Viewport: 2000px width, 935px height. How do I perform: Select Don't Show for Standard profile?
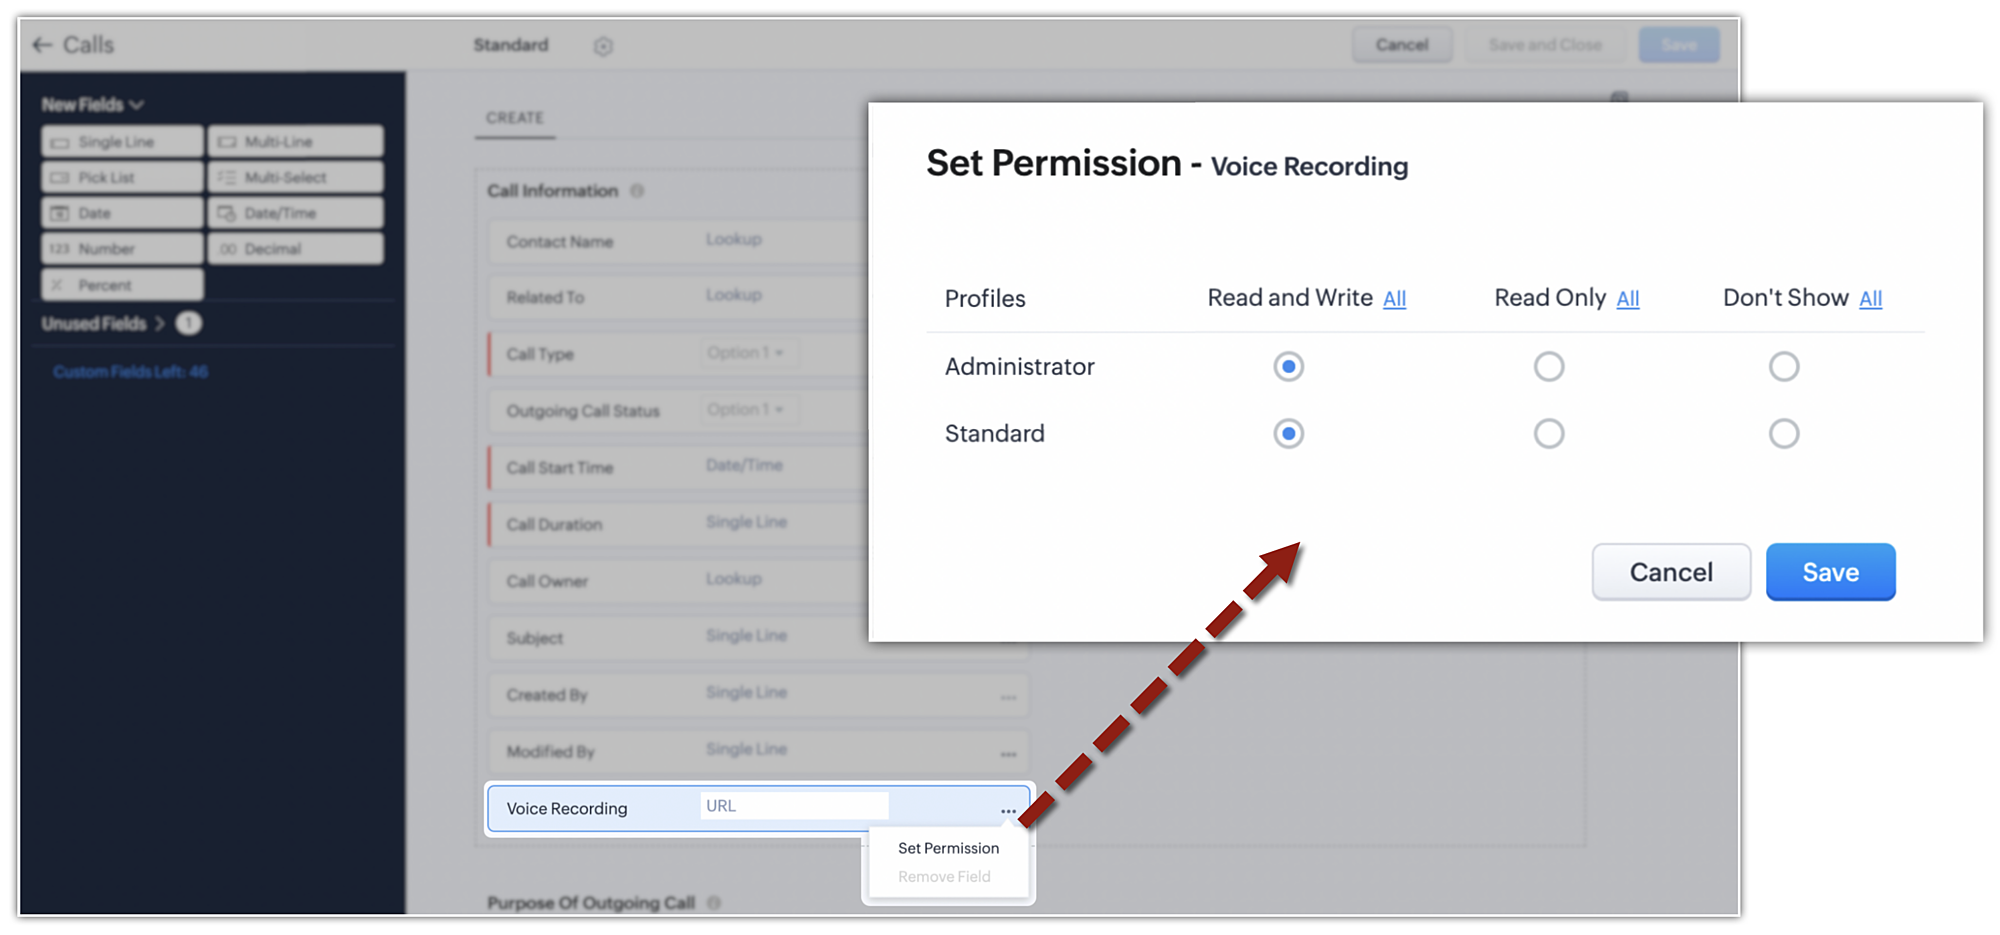point(1783,434)
